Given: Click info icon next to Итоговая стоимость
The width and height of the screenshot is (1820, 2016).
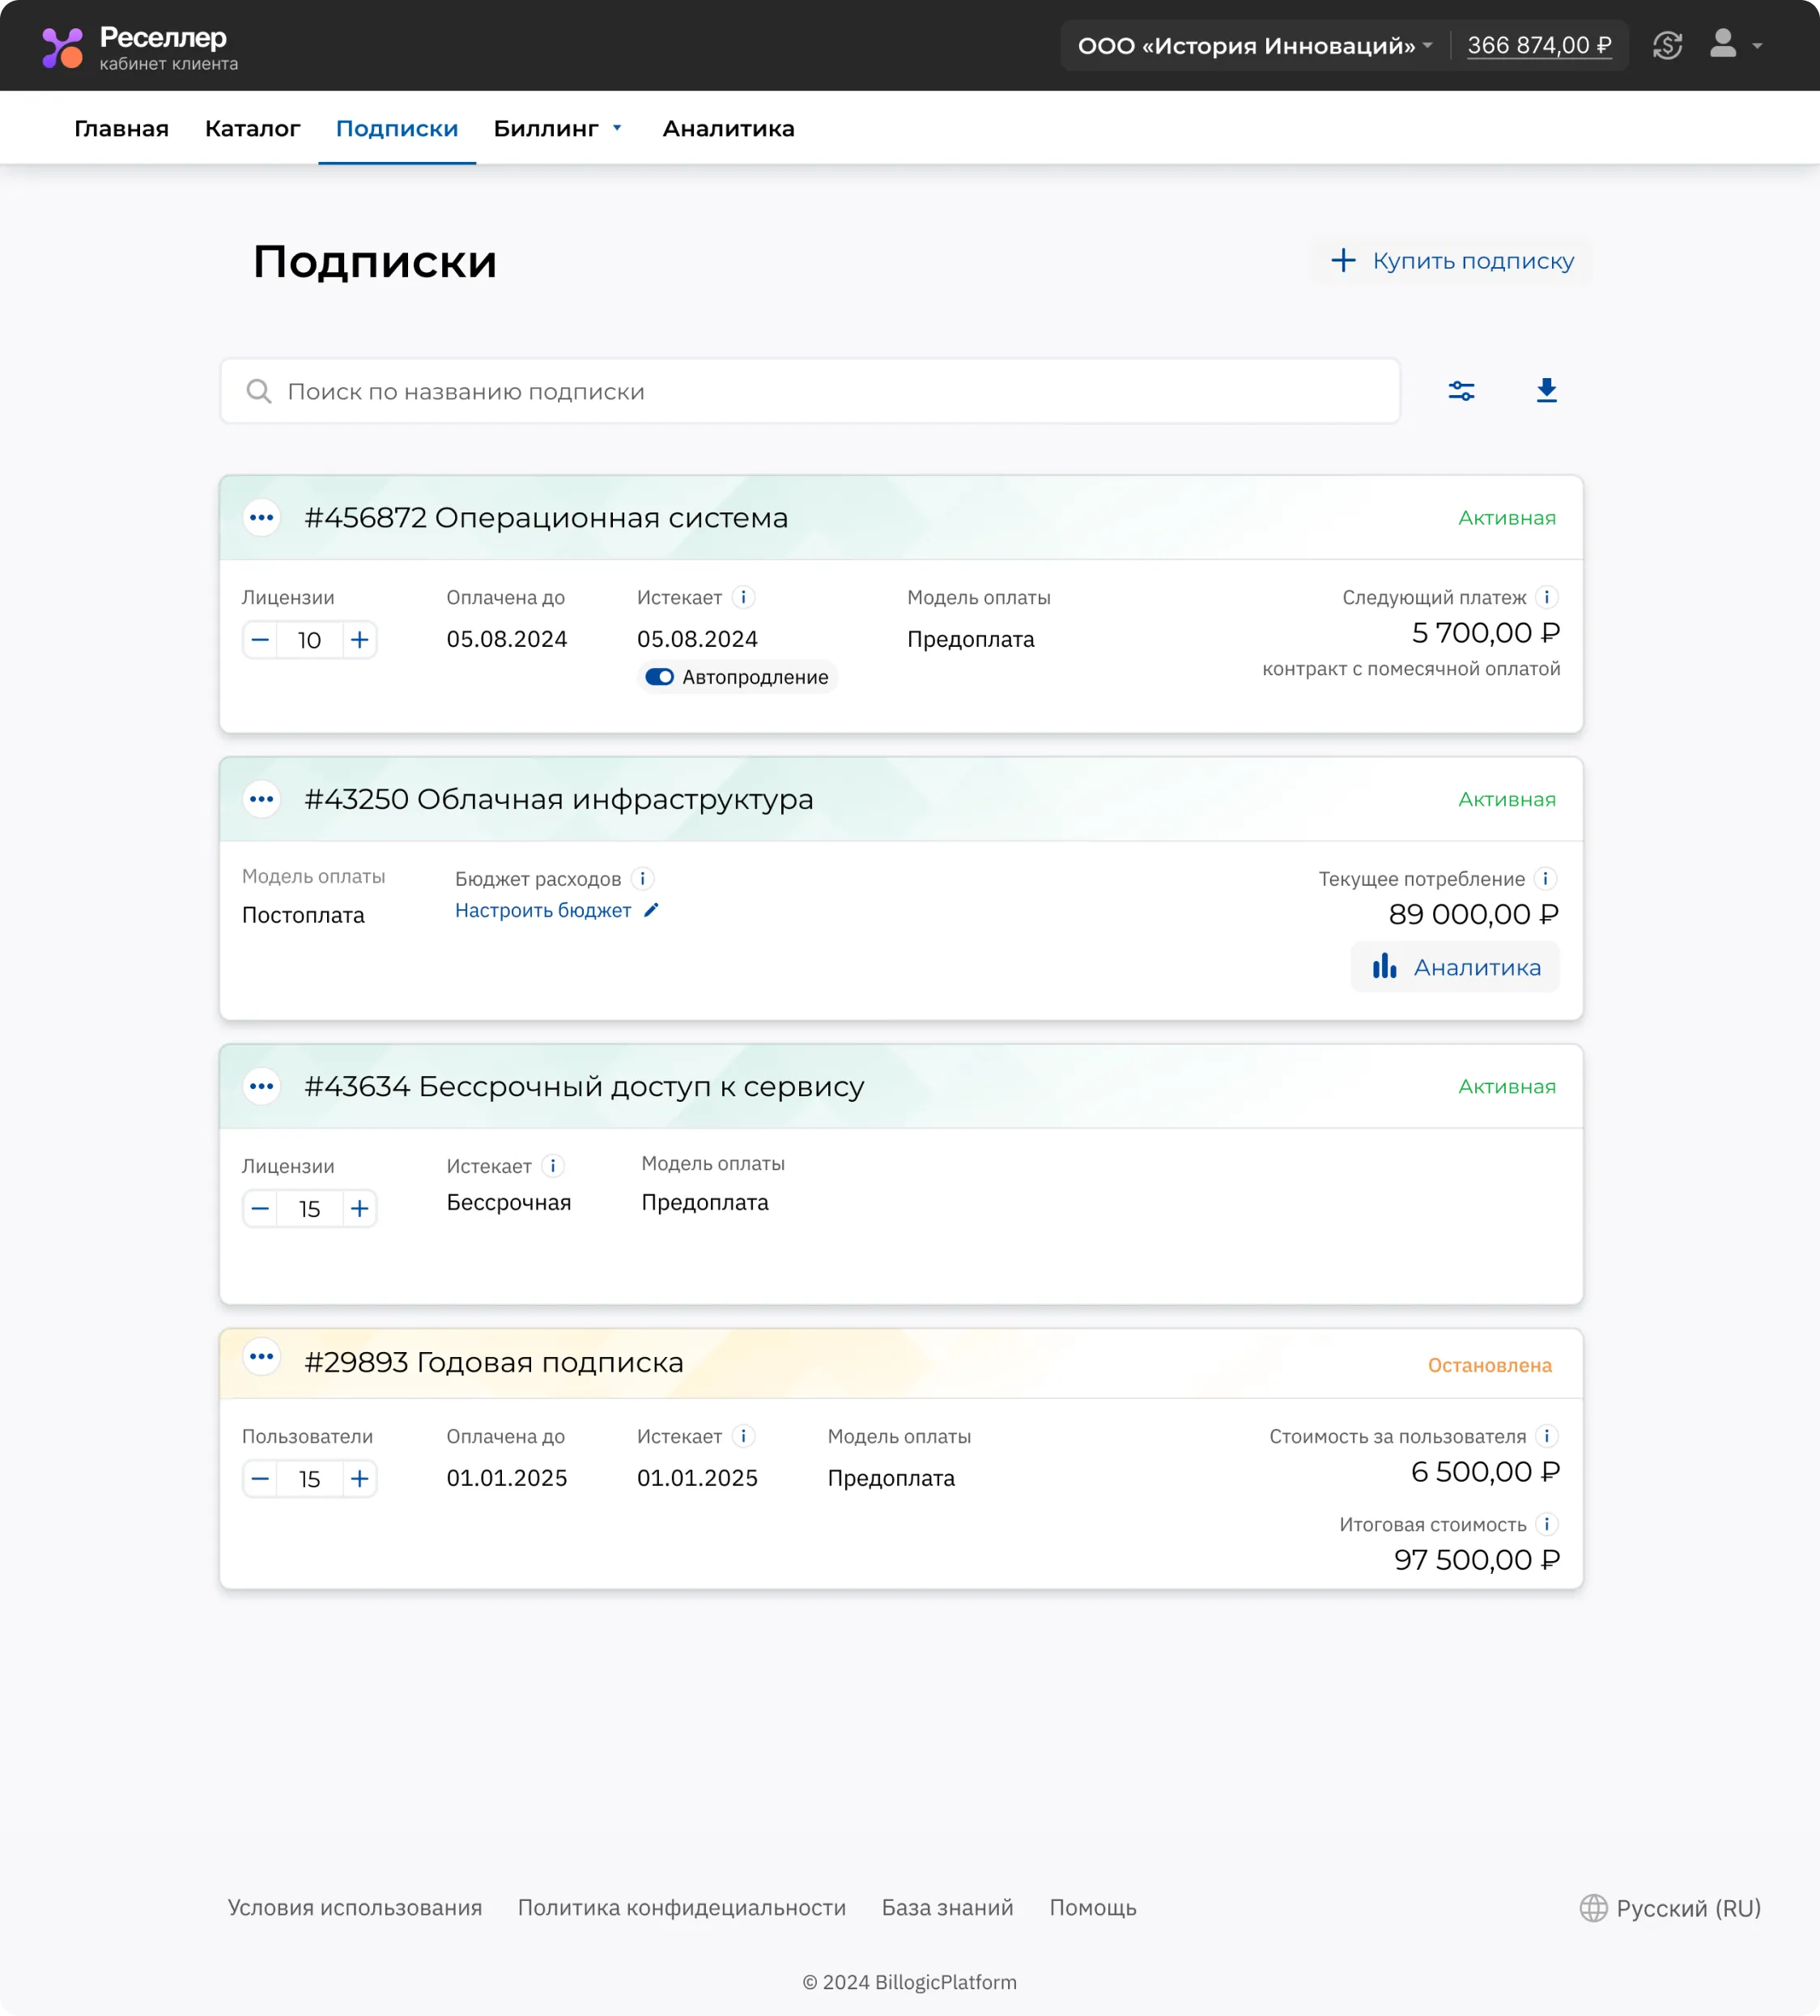Looking at the screenshot, I should pos(1546,1524).
